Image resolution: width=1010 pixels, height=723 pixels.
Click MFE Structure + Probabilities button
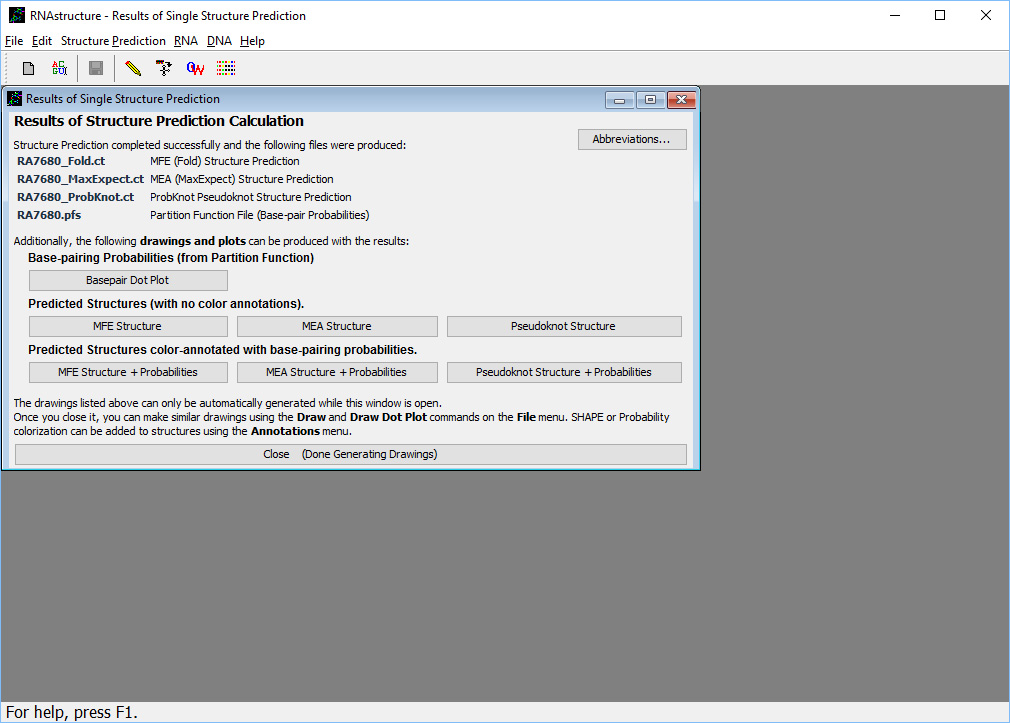point(128,372)
